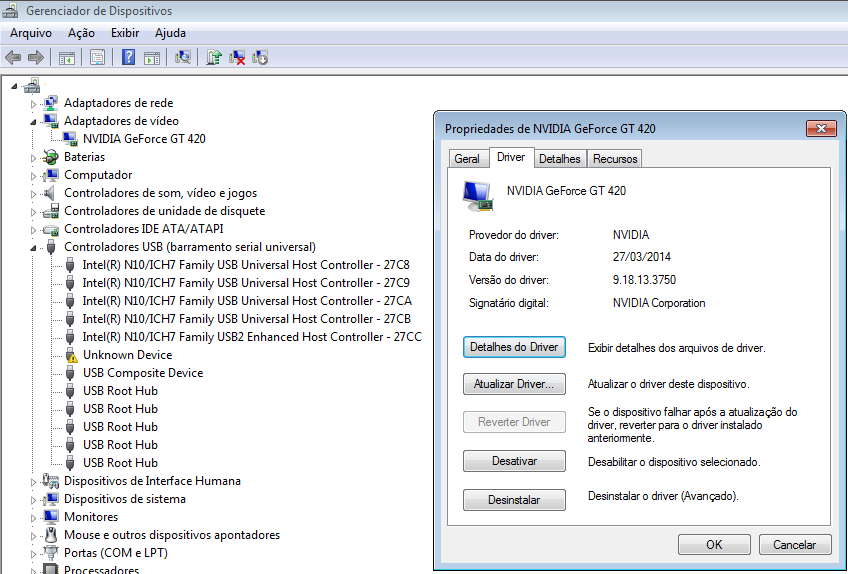This screenshot has width=848, height=574.
Task: Click the NVIDIA icon in properties dialog
Action: 478,196
